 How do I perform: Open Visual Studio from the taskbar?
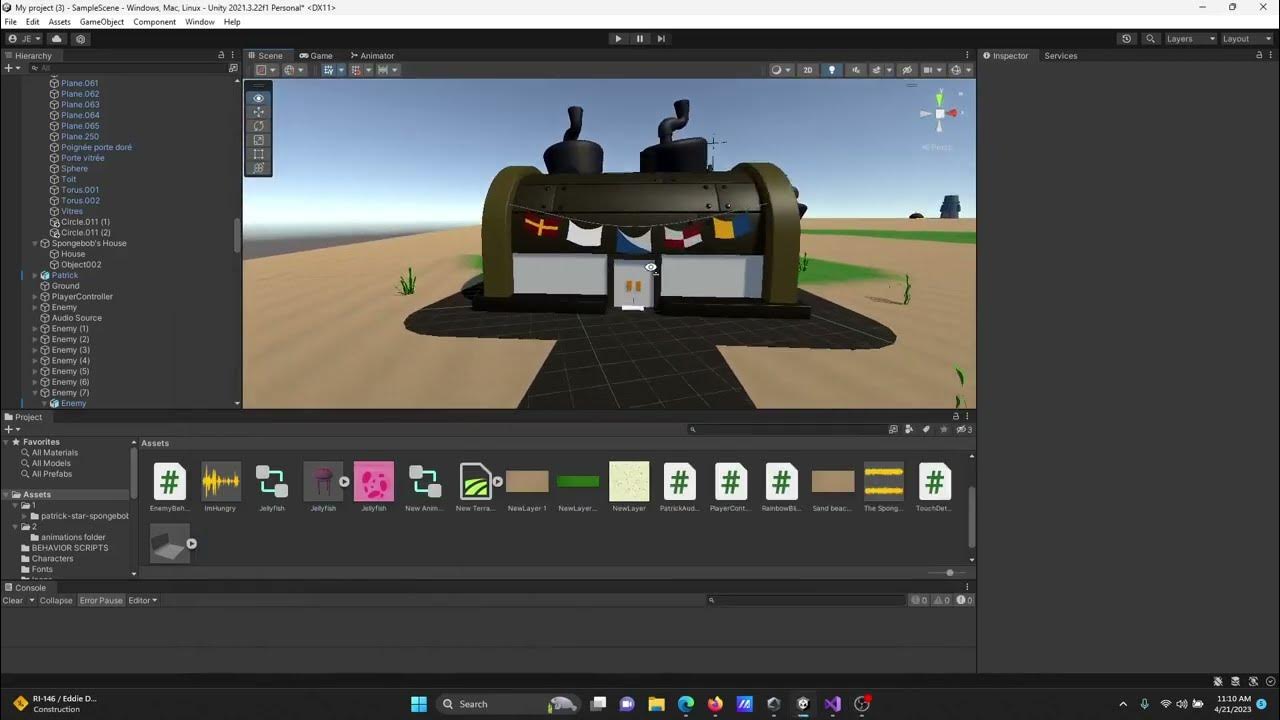coord(832,704)
